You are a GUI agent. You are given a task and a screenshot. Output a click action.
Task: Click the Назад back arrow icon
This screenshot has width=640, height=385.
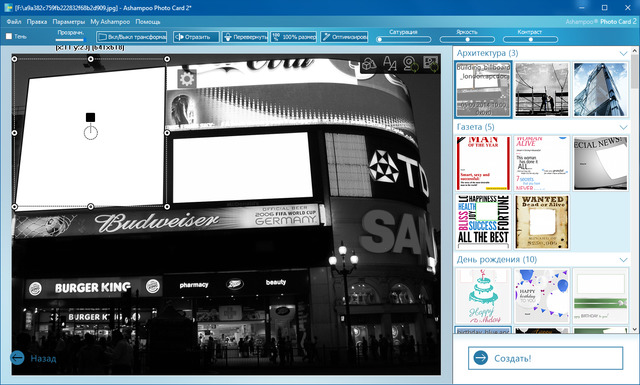pyautogui.click(x=18, y=358)
